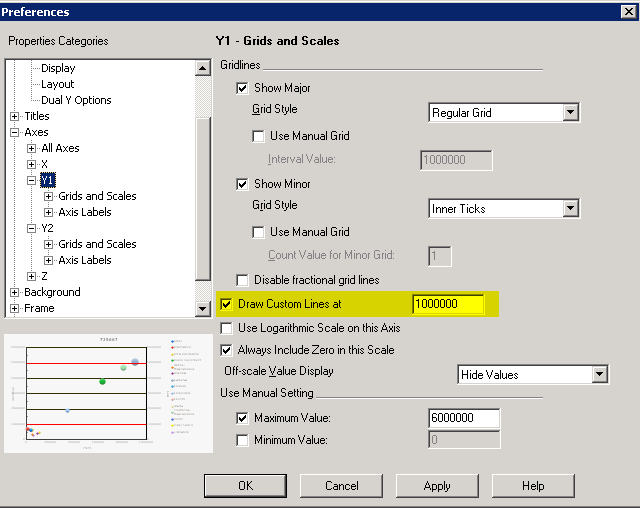Expand the Background category node
640x508 pixels.
click(x=14, y=292)
